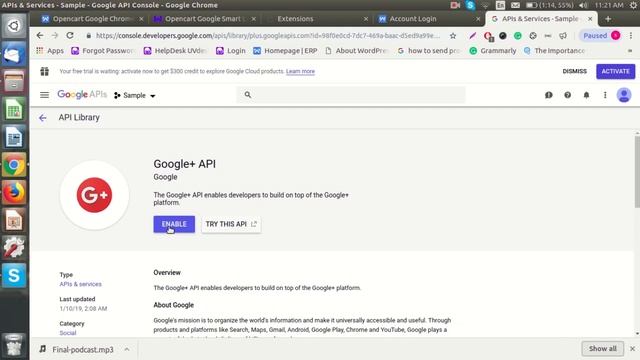
Task: Open the APIs & services type link
Action: 80,284
